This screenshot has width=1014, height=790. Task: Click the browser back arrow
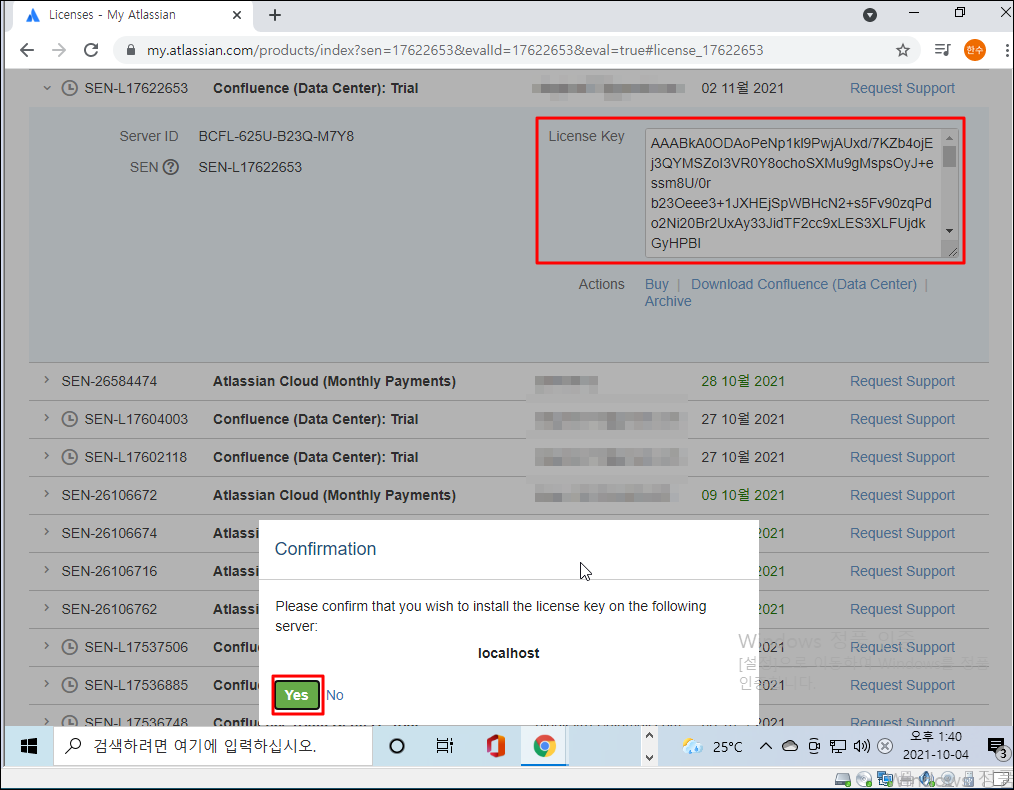(27, 50)
